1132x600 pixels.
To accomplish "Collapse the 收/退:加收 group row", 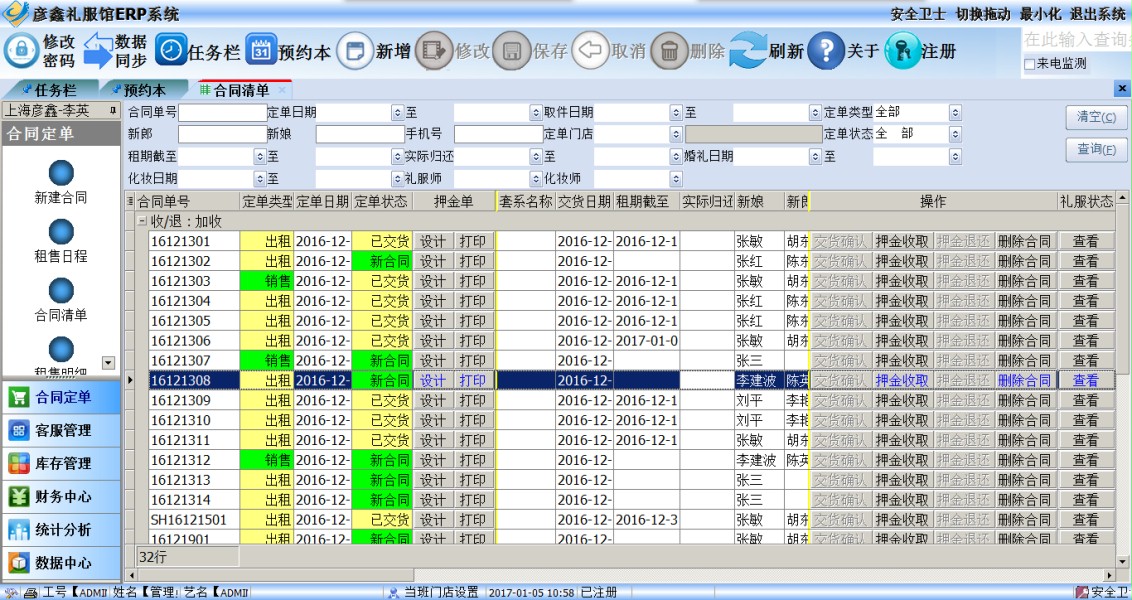I will pos(142,221).
